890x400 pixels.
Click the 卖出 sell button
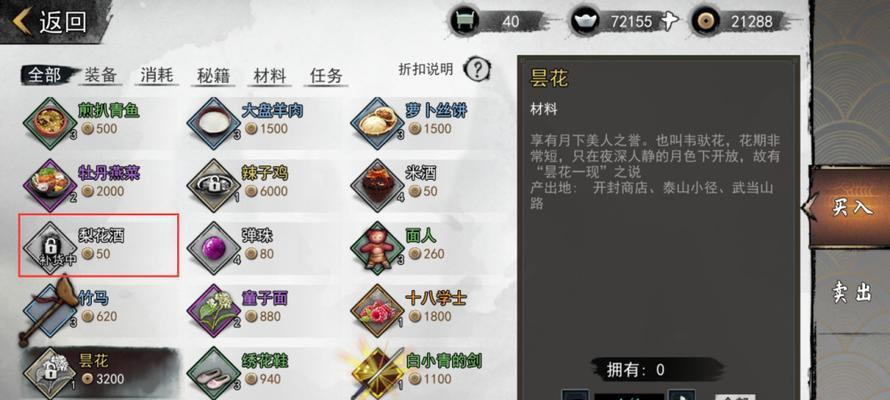click(x=851, y=292)
